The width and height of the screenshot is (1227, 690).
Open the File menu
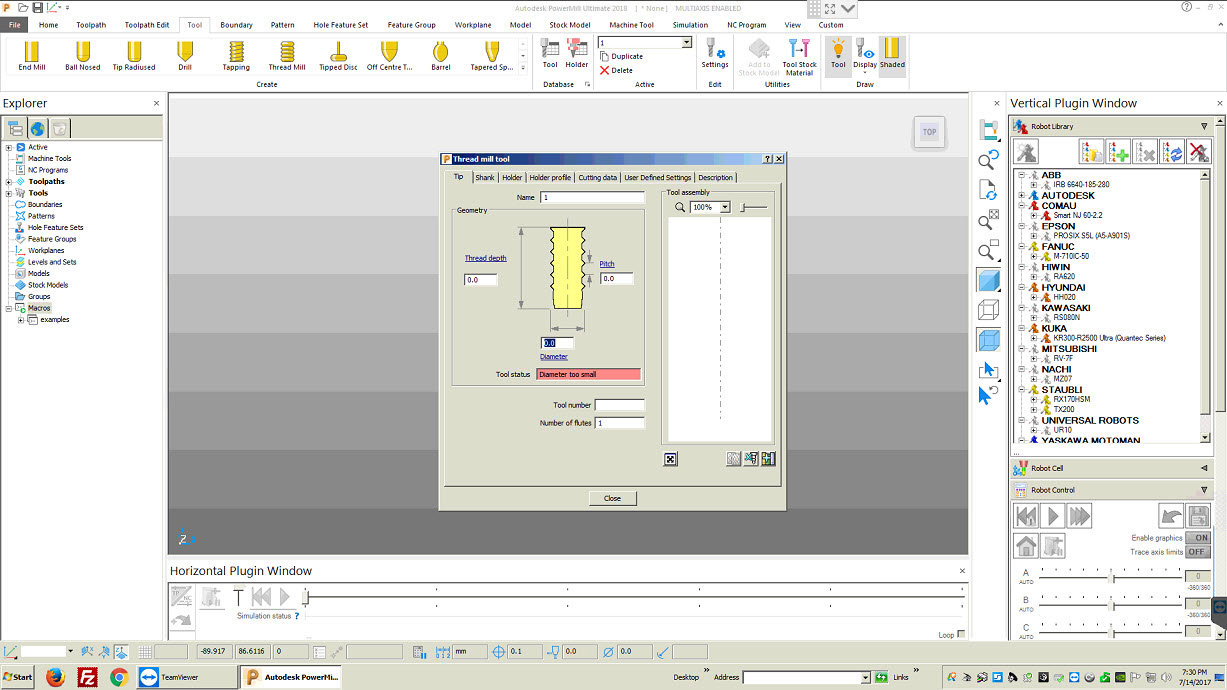pyautogui.click(x=15, y=25)
